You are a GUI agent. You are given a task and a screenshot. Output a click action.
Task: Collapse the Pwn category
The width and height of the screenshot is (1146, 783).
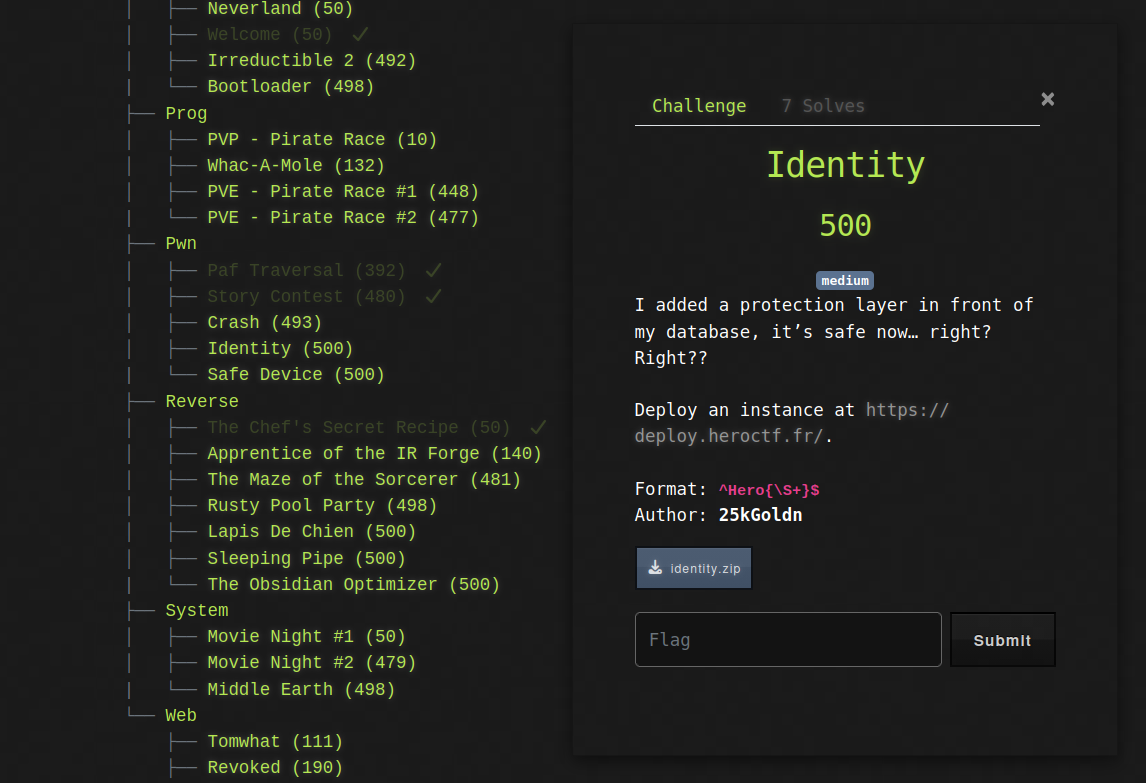pyautogui.click(x=181, y=244)
